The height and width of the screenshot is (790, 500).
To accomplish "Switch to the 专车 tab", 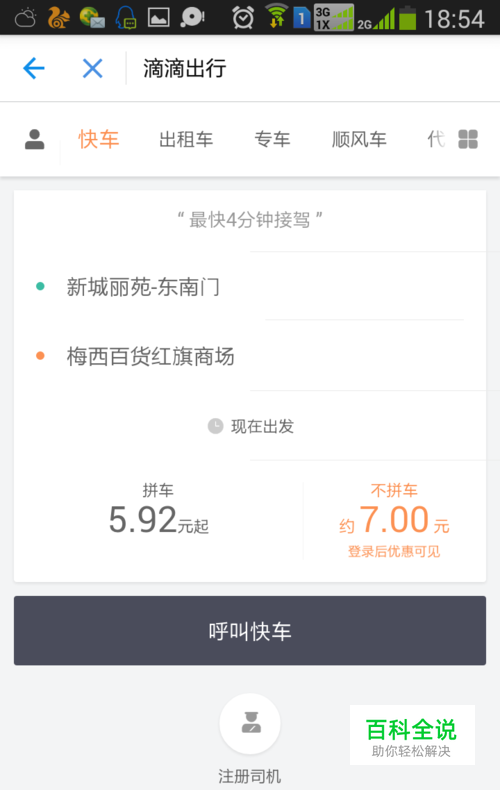I will 272,140.
